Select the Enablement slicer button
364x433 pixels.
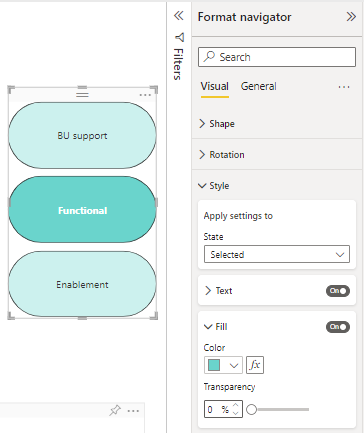point(82,284)
